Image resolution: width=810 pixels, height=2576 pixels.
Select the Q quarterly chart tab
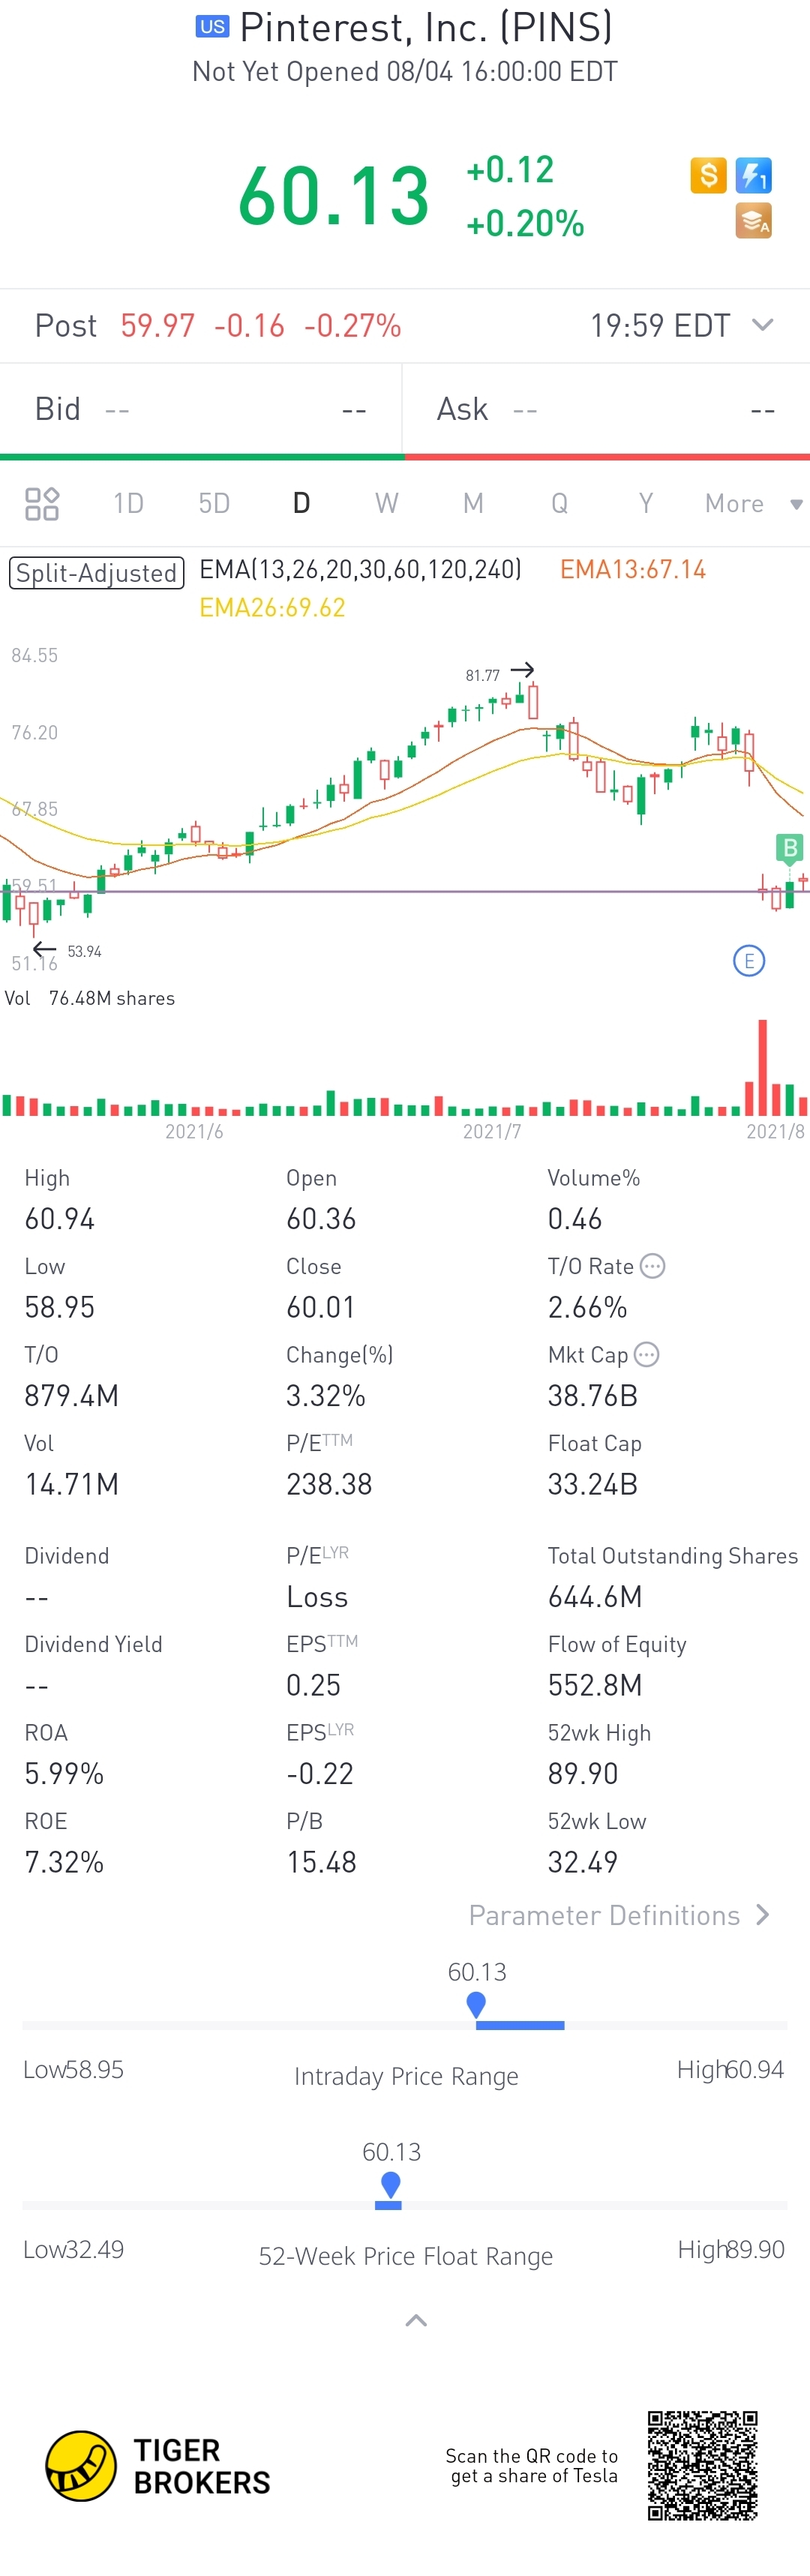coord(560,503)
